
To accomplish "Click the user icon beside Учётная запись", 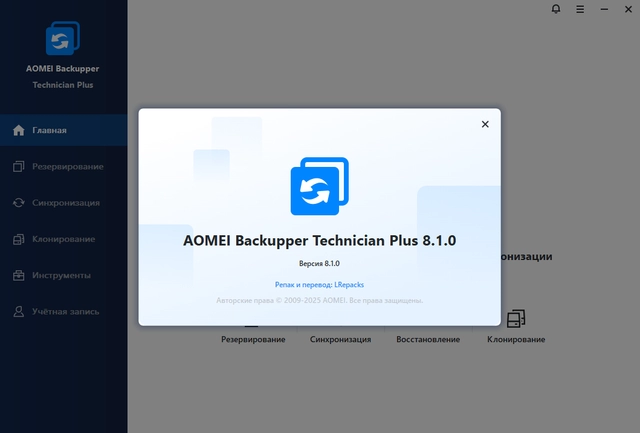I will 18,312.
